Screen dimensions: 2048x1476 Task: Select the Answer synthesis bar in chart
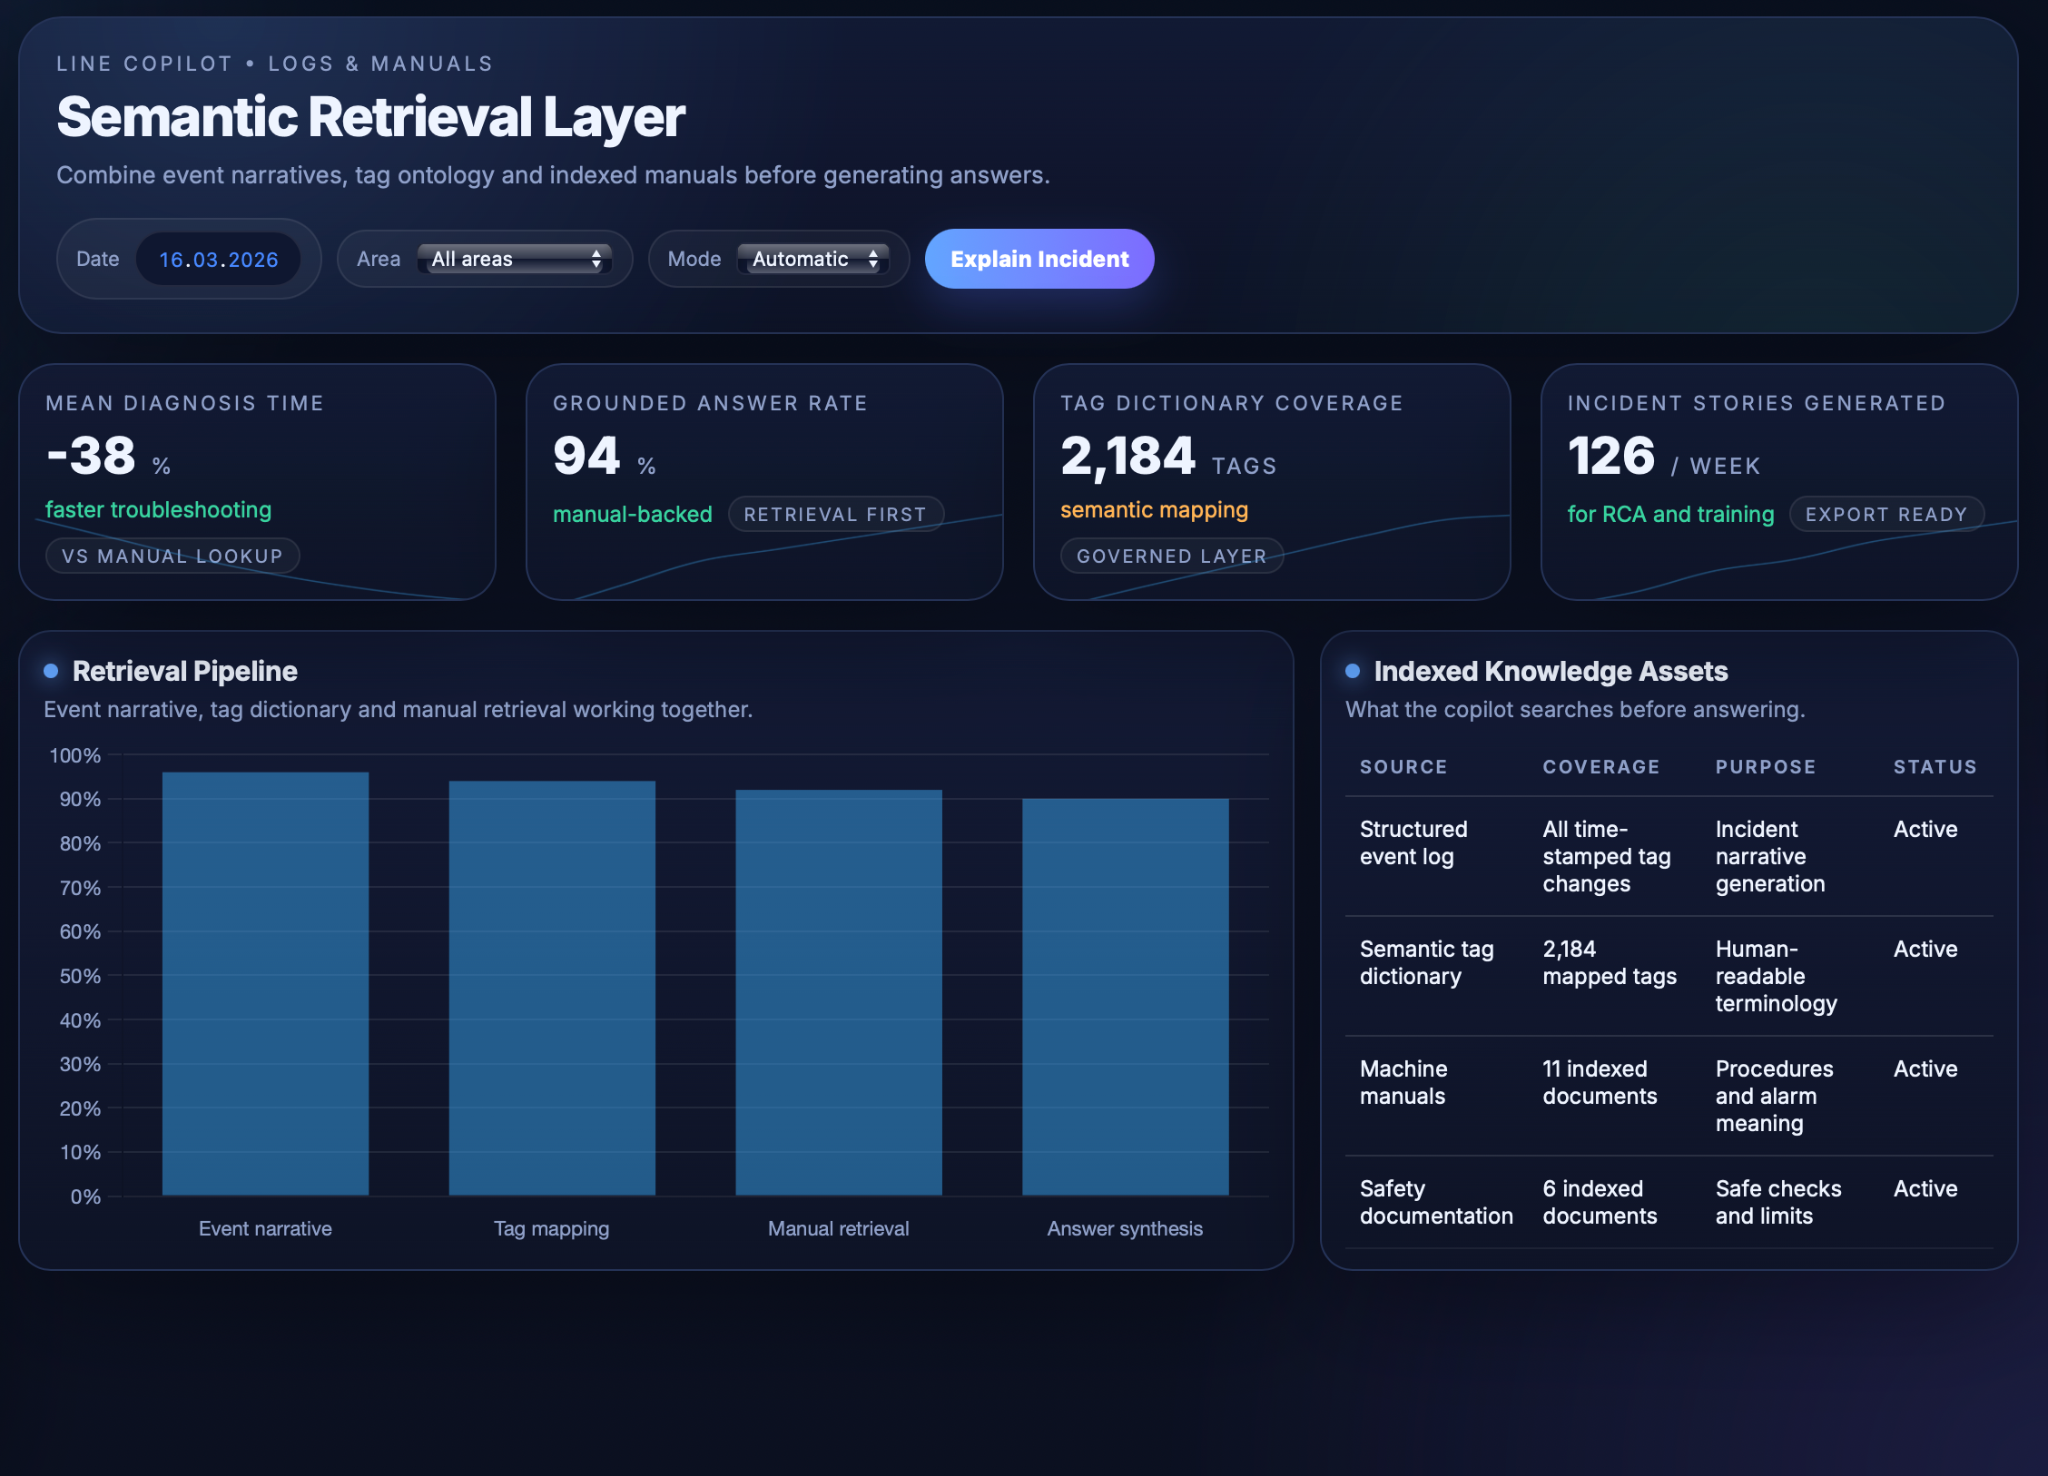pyautogui.click(x=1125, y=996)
